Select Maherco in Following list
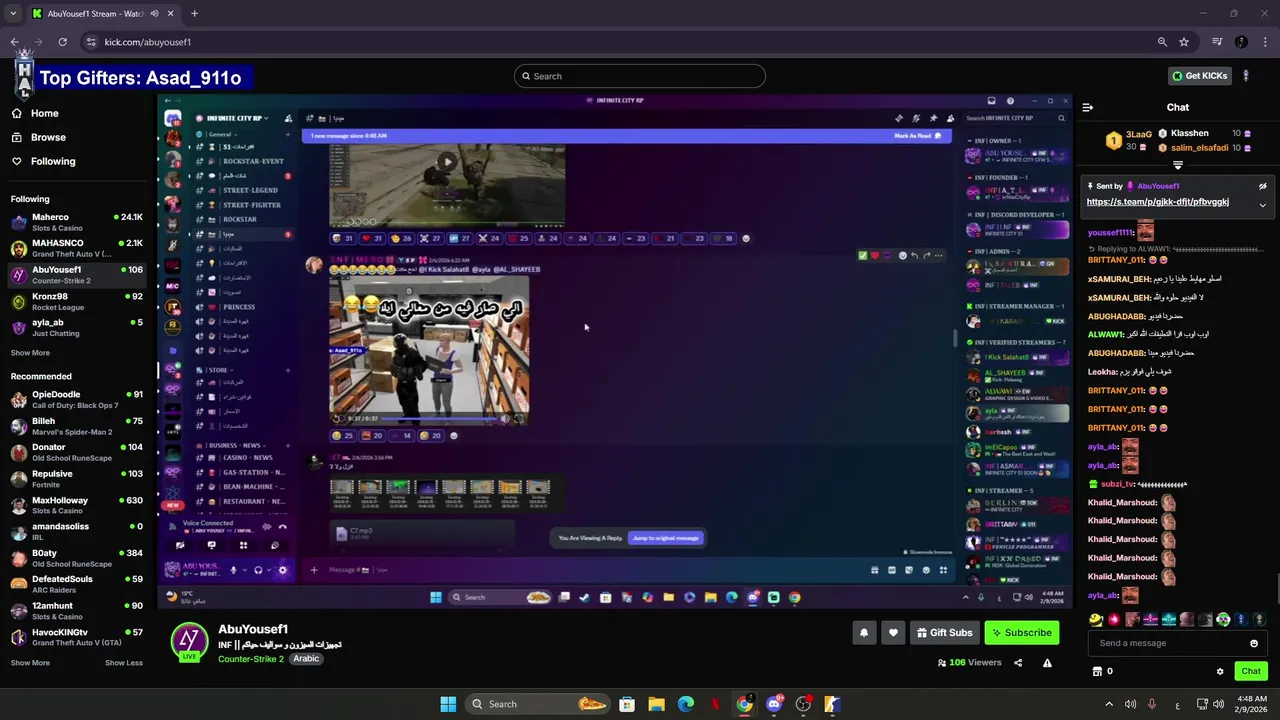This screenshot has height=720, width=1280. point(77,222)
